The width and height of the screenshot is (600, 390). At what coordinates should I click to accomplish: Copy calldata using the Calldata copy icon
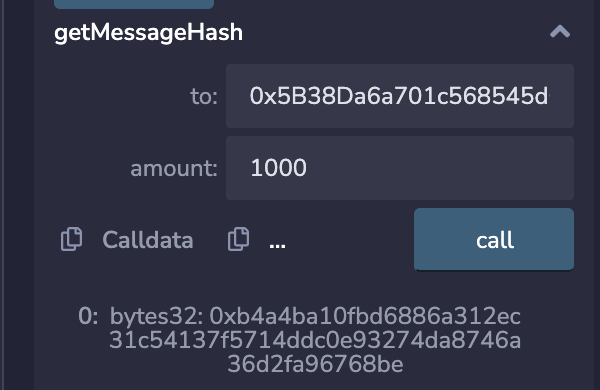click(x=72, y=239)
